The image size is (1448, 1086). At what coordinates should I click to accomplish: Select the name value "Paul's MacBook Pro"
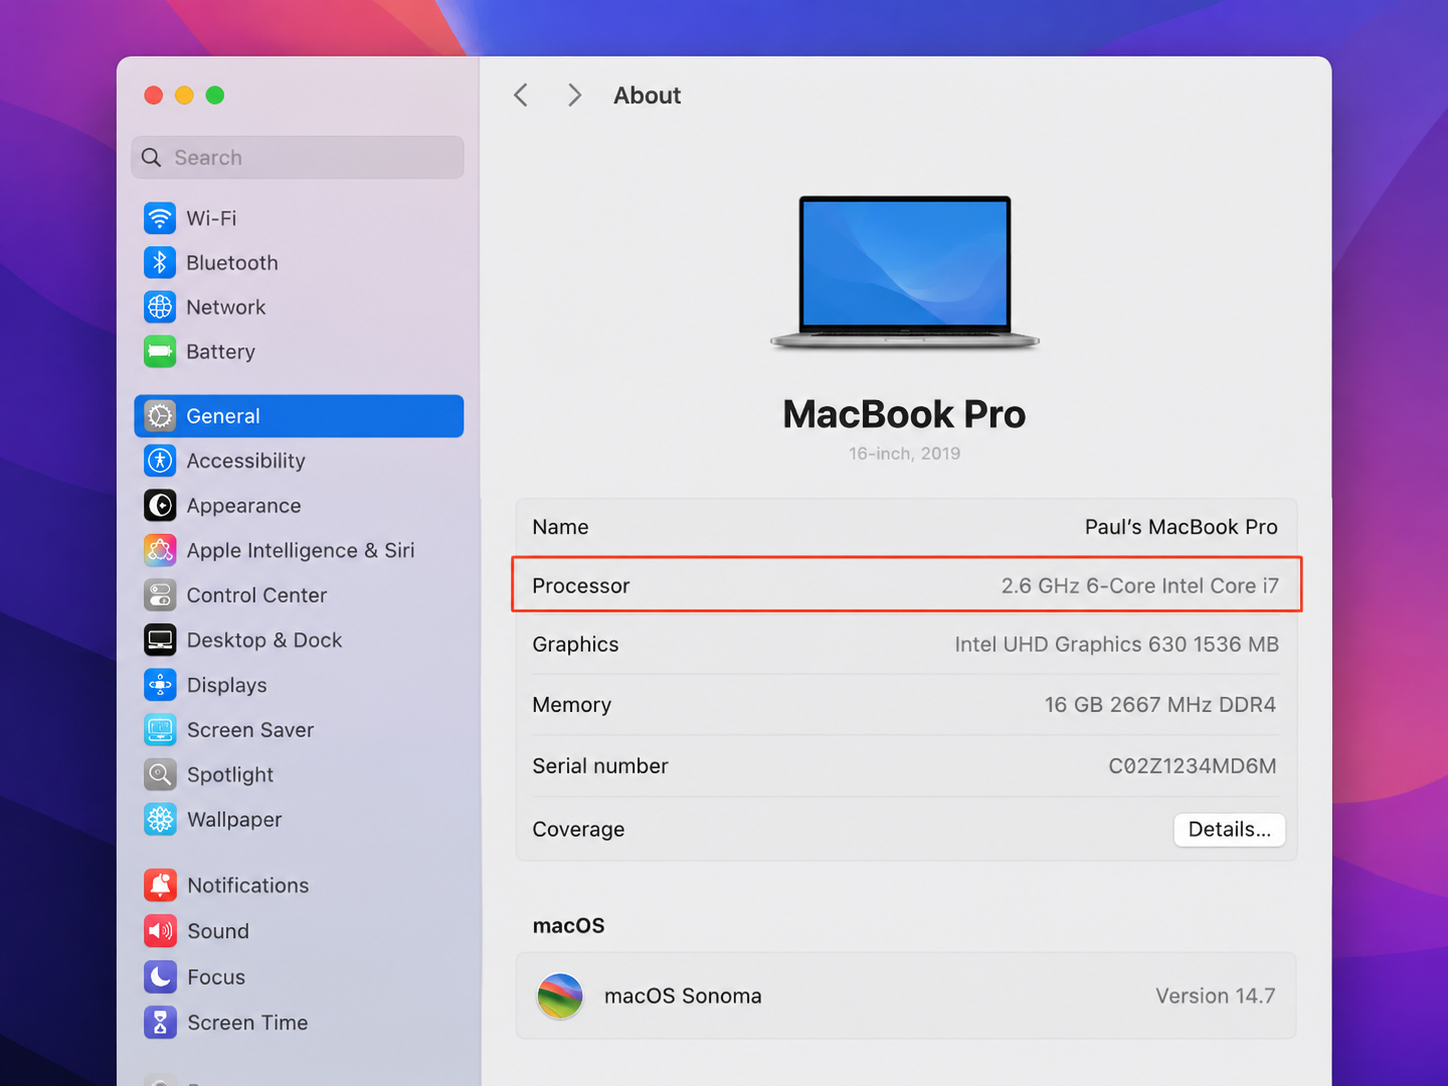click(x=1181, y=527)
